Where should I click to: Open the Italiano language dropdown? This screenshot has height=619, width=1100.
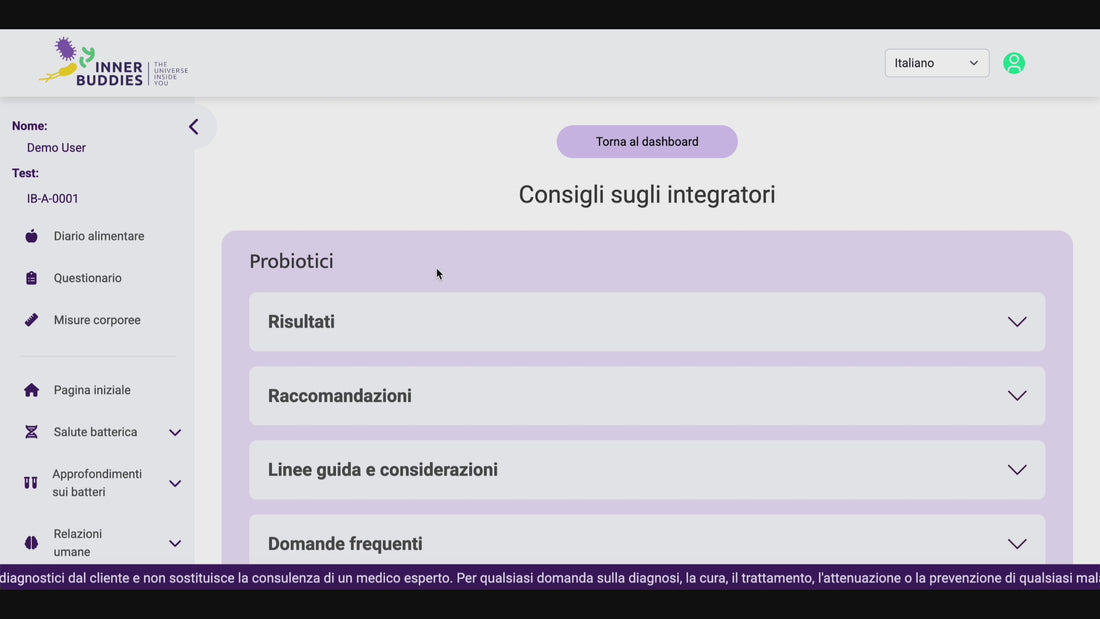coord(936,63)
